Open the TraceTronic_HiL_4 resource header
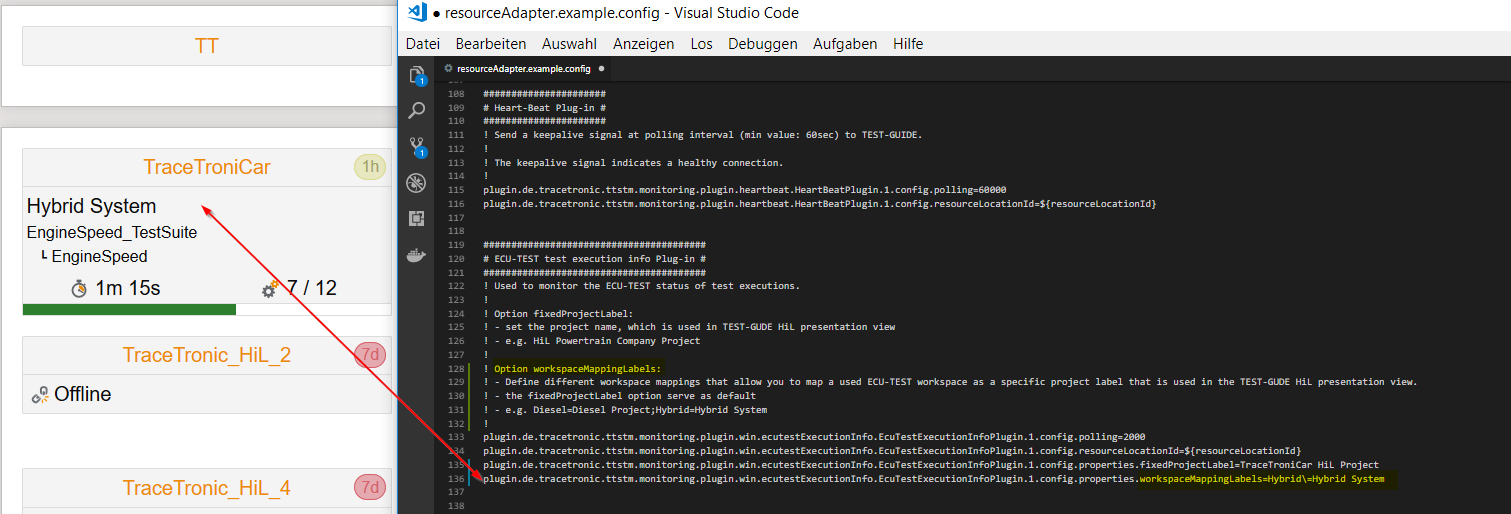Screen dimensions: 1511x514 point(206,488)
